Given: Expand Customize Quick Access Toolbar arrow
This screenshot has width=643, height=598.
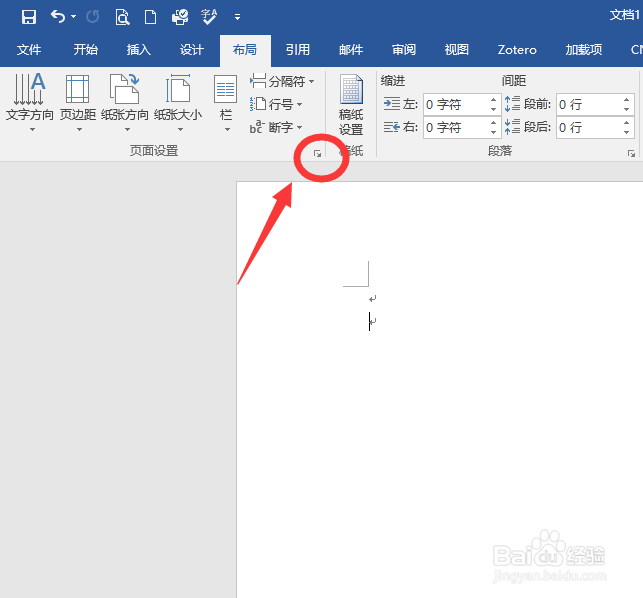Looking at the screenshot, I should (x=237, y=17).
